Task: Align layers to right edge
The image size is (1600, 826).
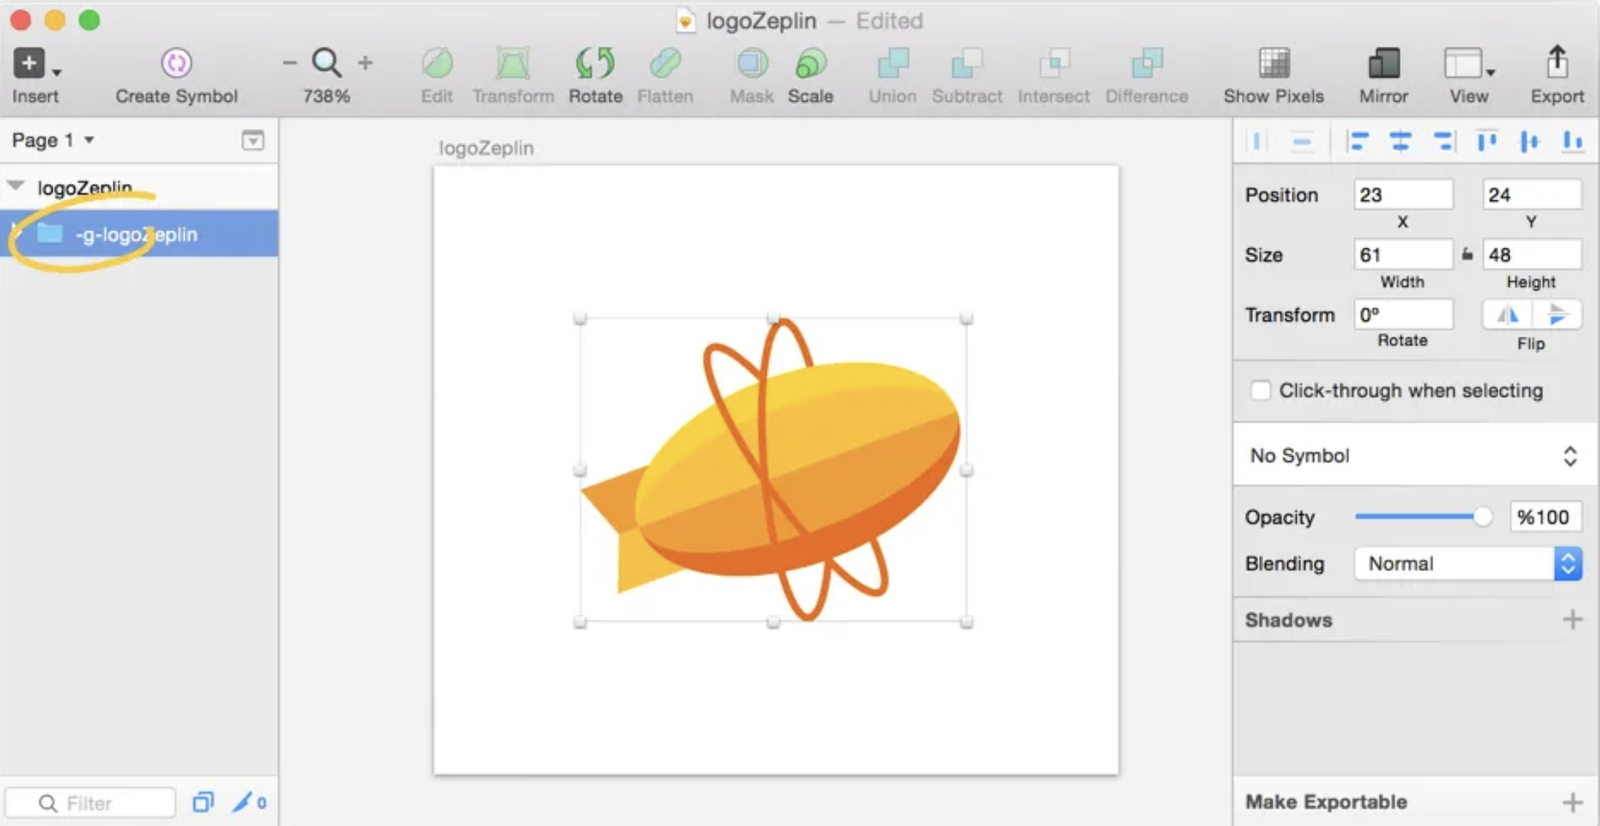Action: point(1444,141)
